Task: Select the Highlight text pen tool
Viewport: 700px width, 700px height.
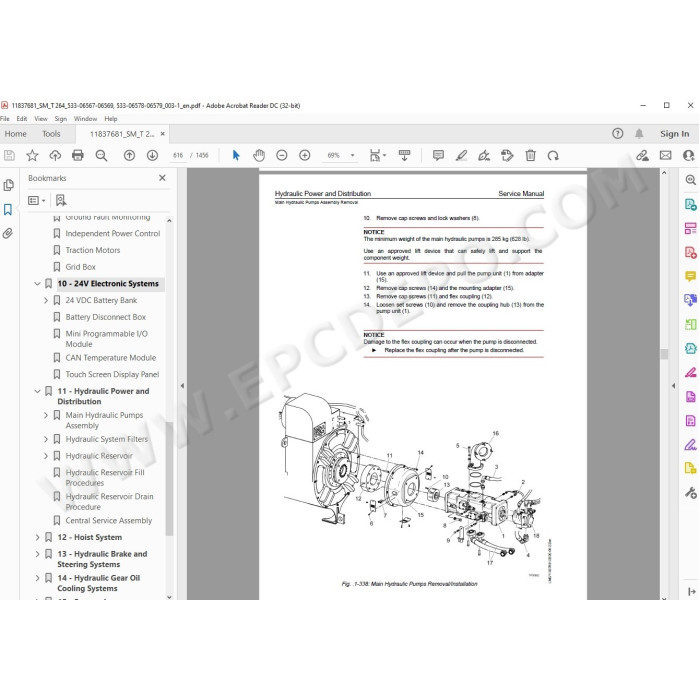Action: point(461,155)
